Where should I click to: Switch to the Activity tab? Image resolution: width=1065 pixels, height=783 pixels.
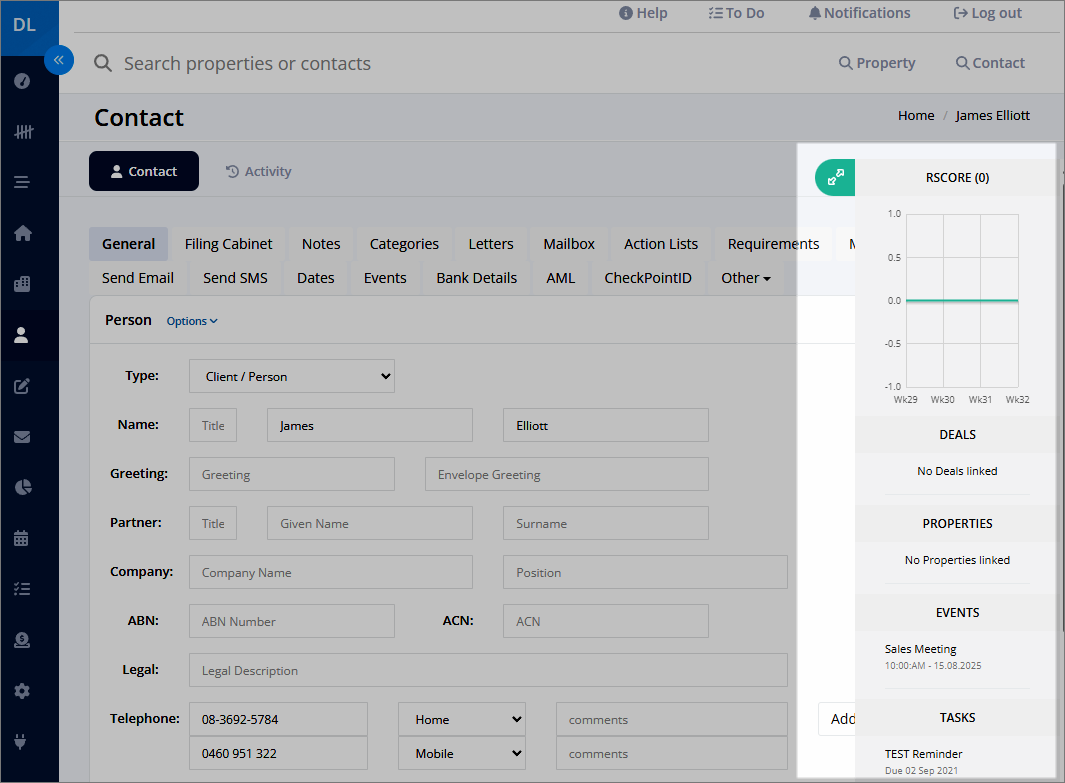(259, 171)
